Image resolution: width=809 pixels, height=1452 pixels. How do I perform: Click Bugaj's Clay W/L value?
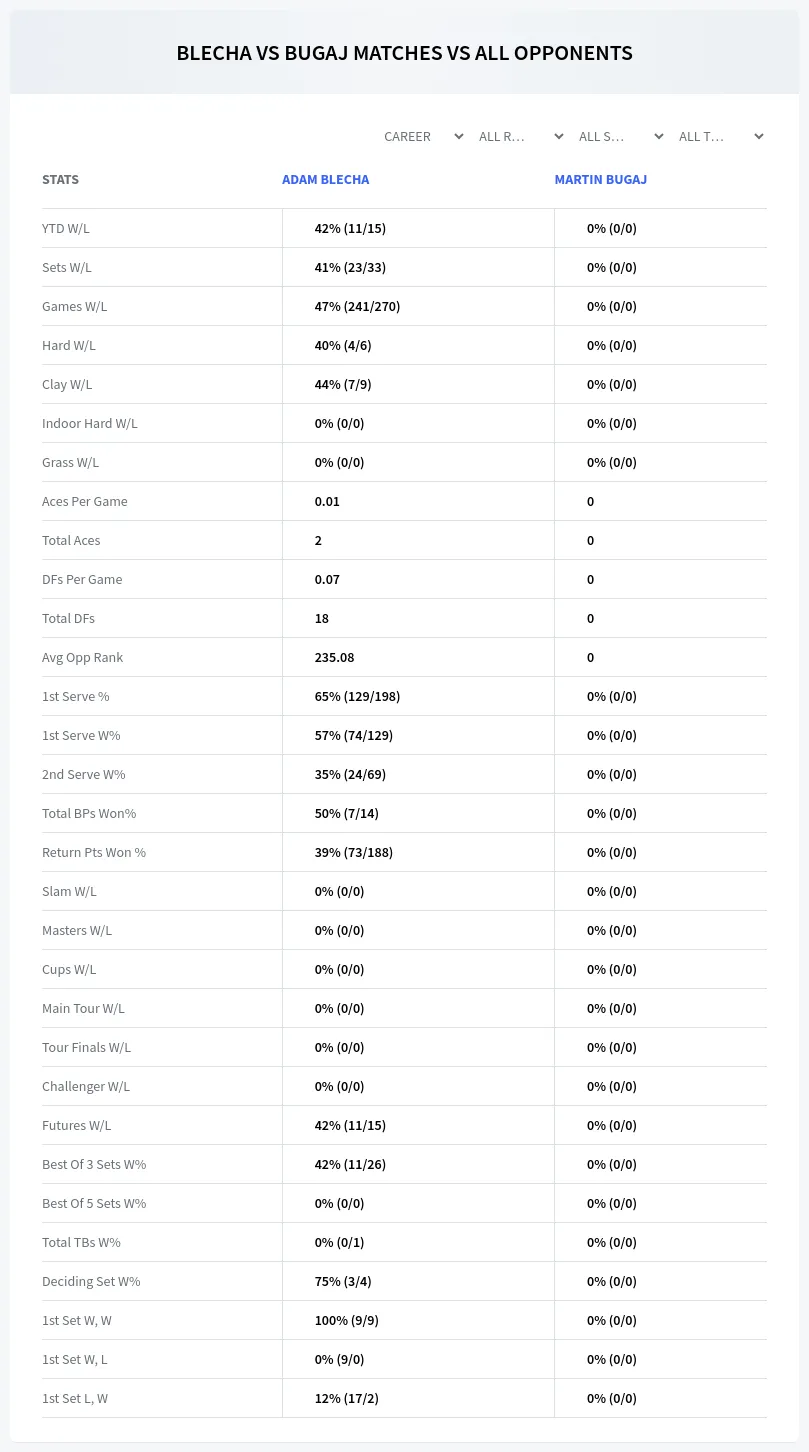point(612,384)
